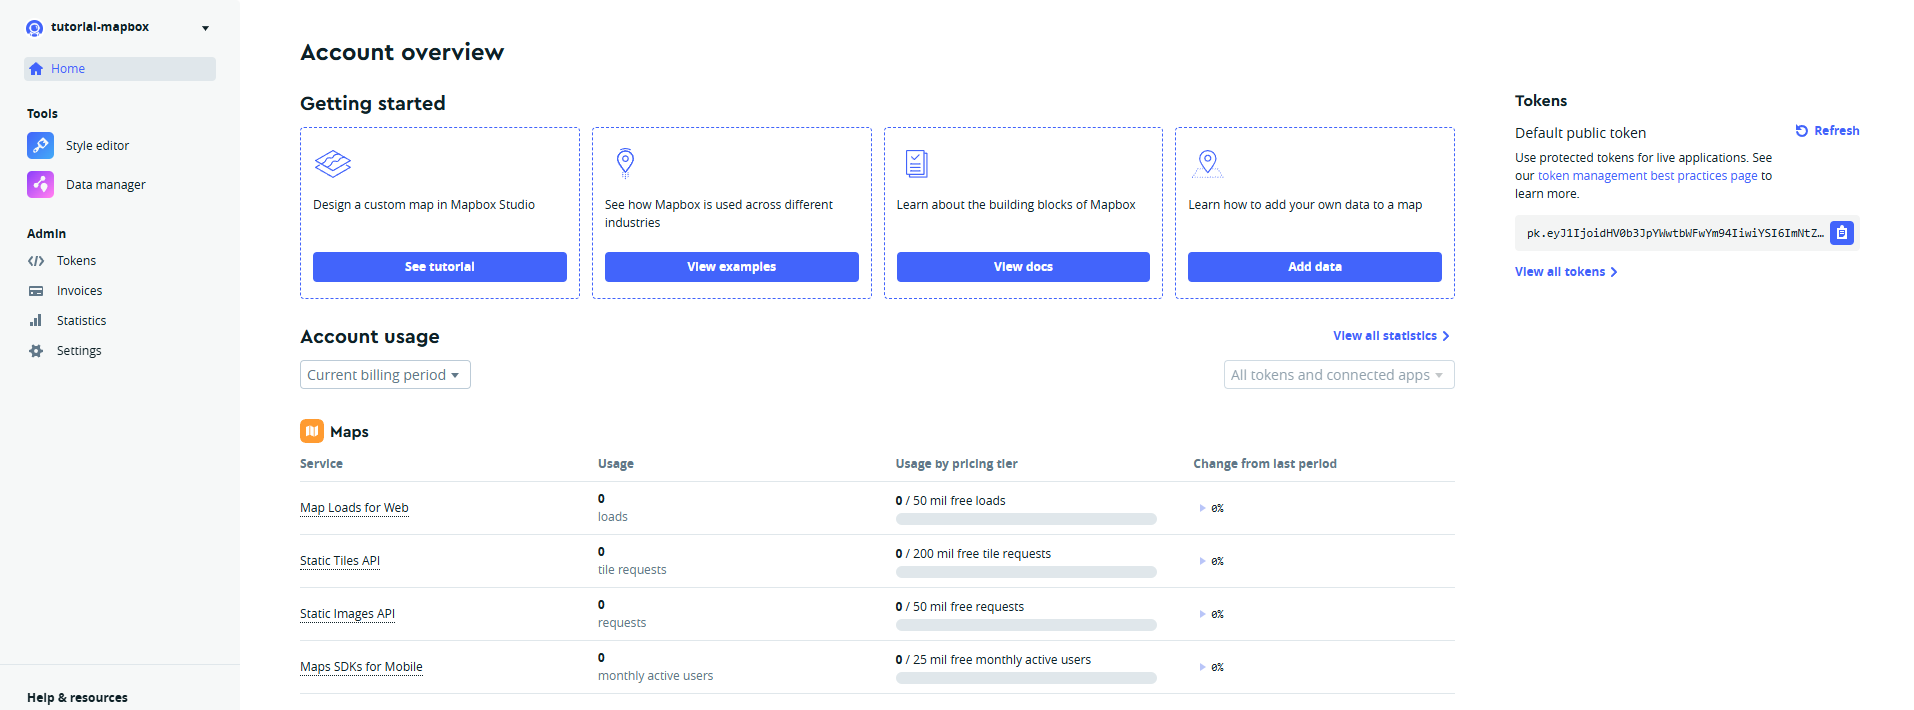The height and width of the screenshot is (710, 1914).
Task: Click the account avatar icon for tutorial-mapbox
Action: [x=34, y=28]
